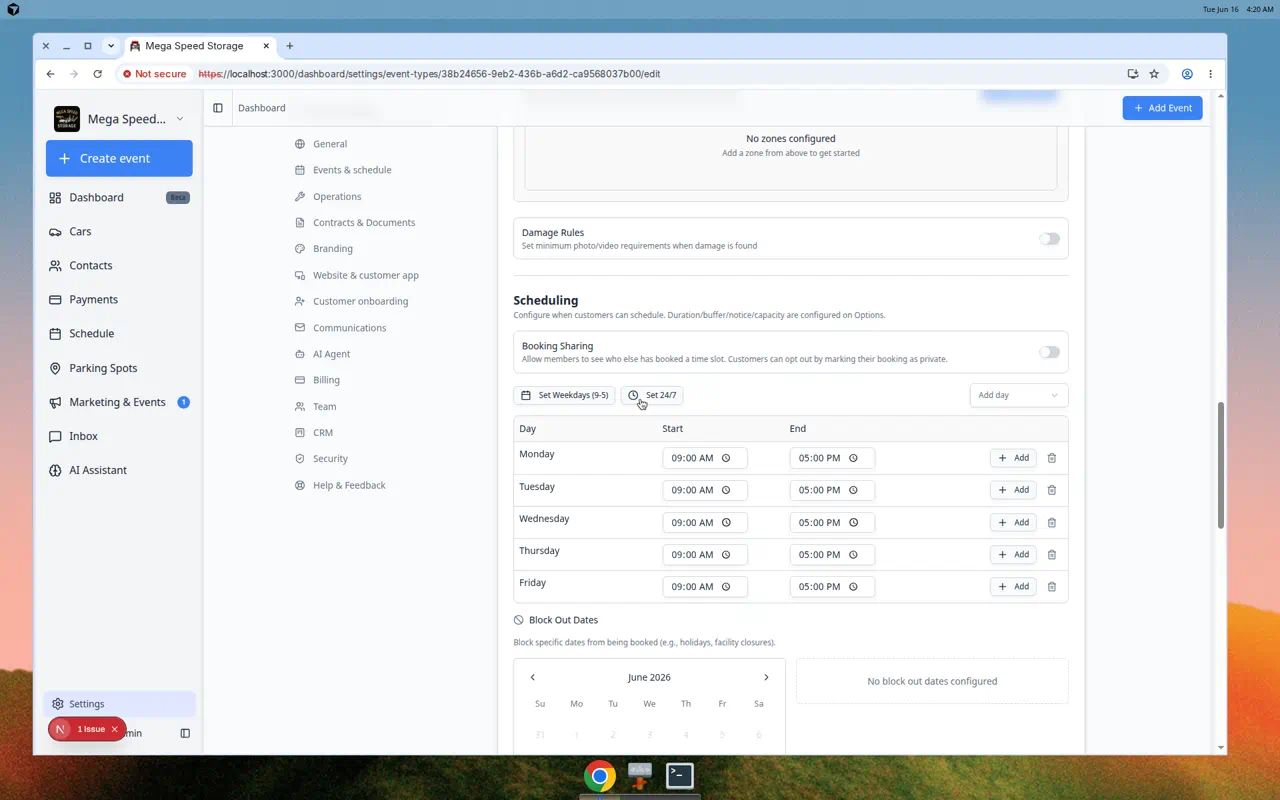Click the Tuesday start time field
The width and height of the screenshot is (1280, 800).
click(705, 490)
